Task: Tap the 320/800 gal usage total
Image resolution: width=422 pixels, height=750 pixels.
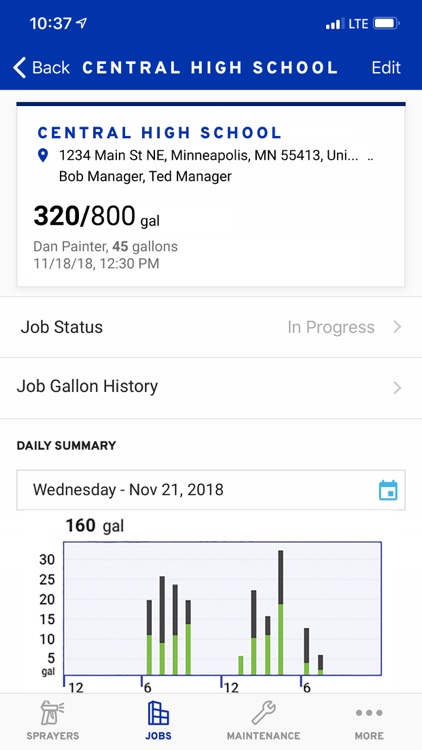Action: (x=97, y=216)
